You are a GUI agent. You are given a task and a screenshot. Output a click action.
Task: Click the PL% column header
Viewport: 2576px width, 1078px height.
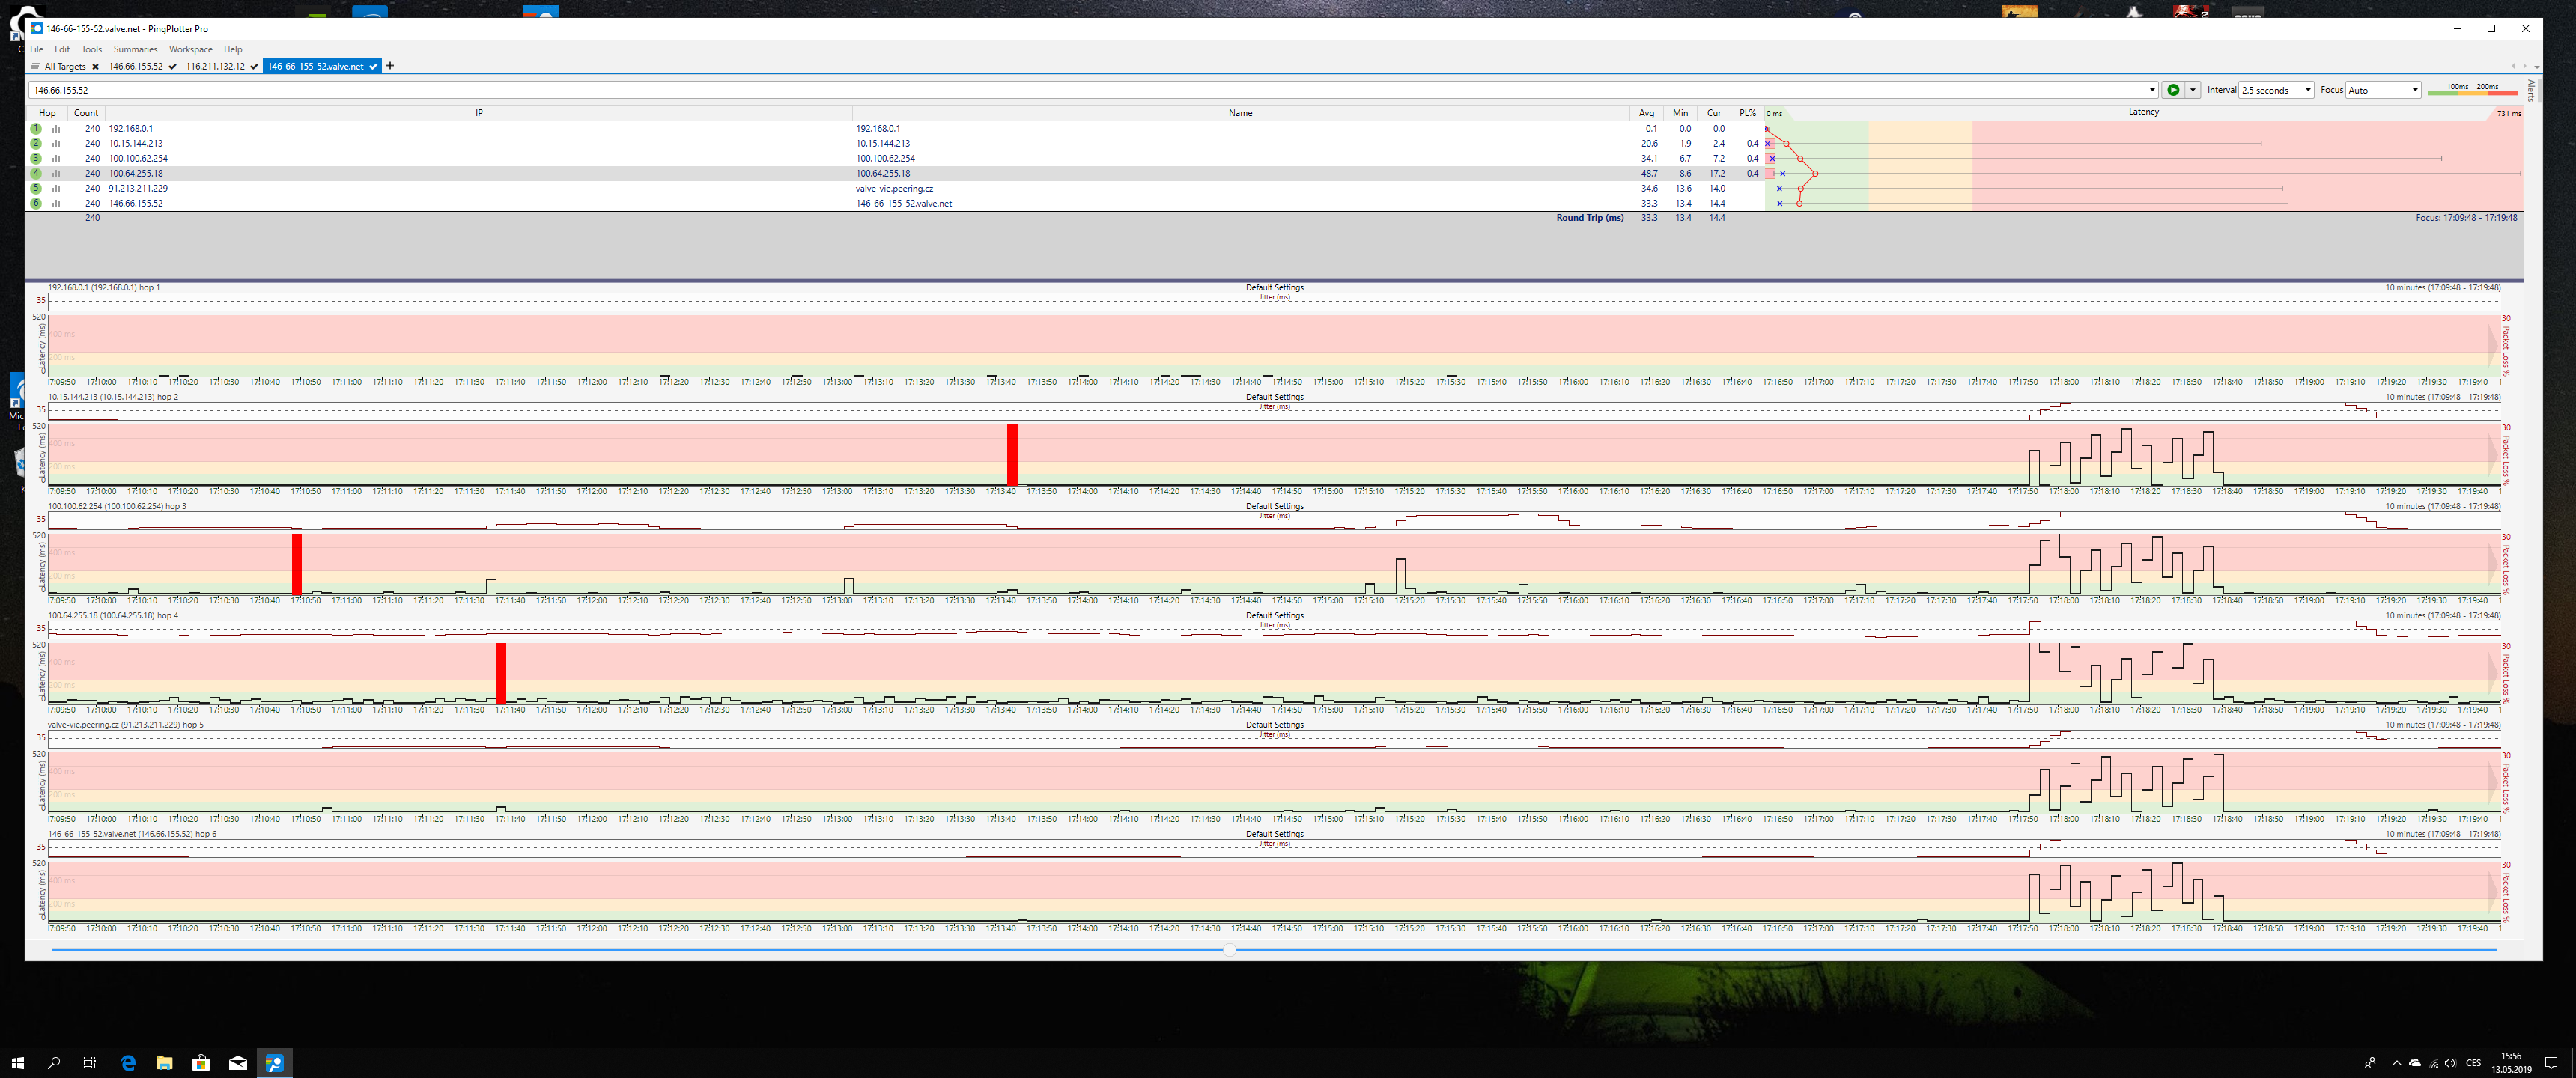click(1746, 113)
